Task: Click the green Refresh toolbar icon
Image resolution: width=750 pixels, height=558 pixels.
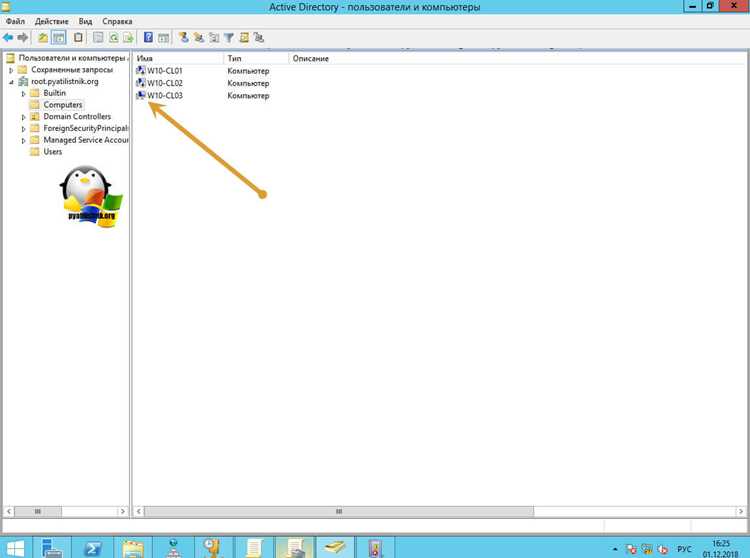Action: point(113,38)
